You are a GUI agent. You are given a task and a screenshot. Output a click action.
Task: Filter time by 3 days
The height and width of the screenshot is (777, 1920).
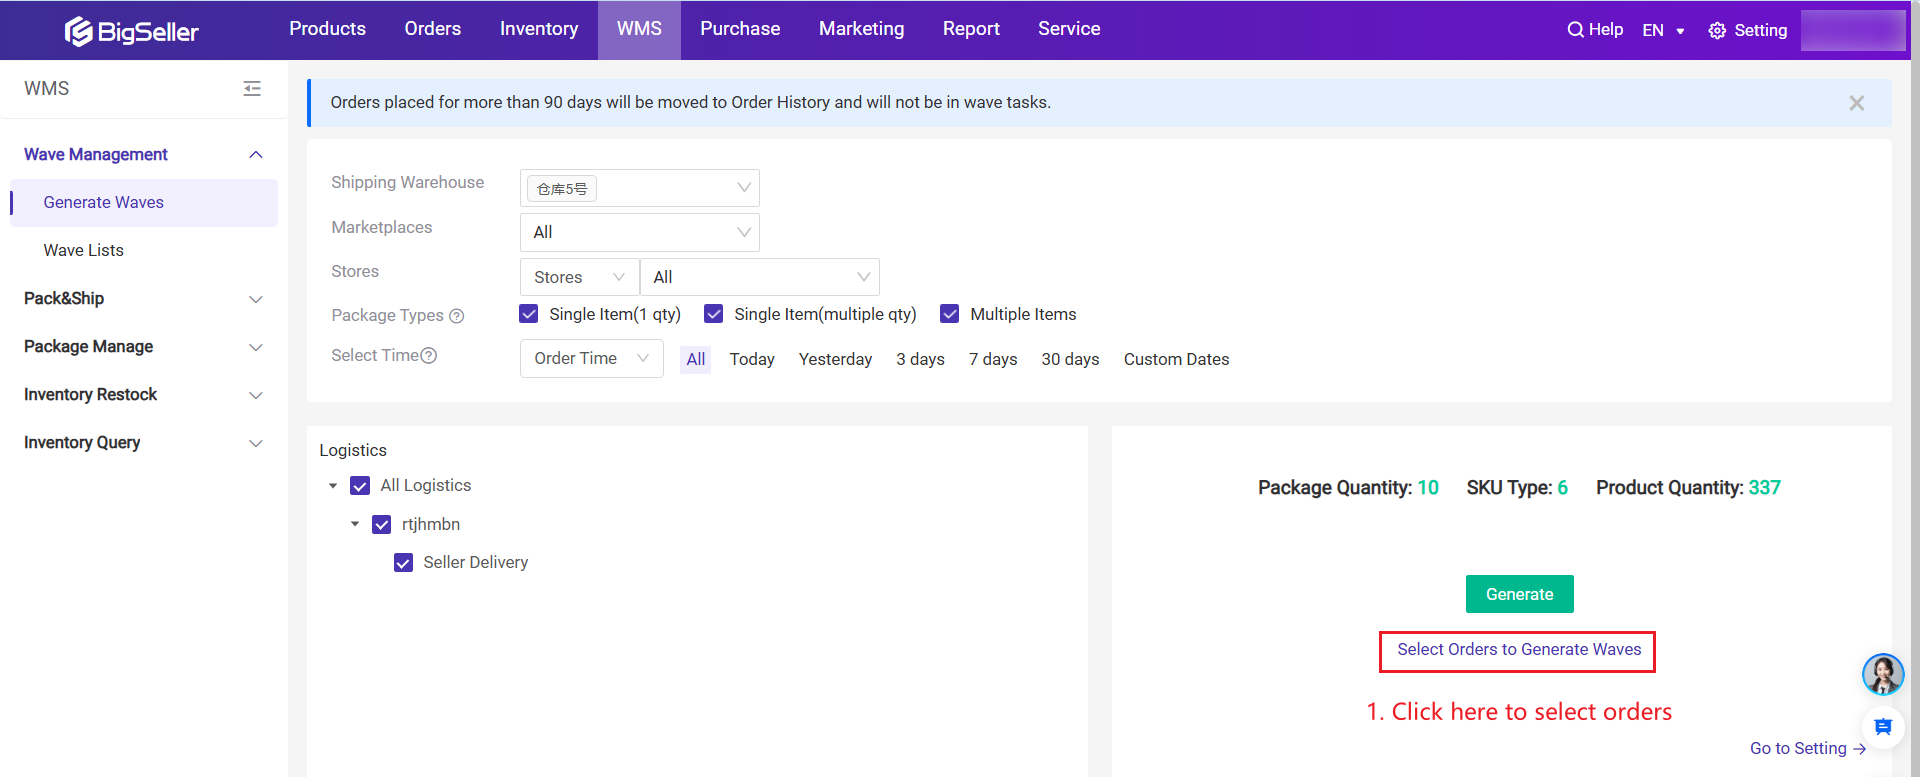pyautogui.click(x=920, y=360)
